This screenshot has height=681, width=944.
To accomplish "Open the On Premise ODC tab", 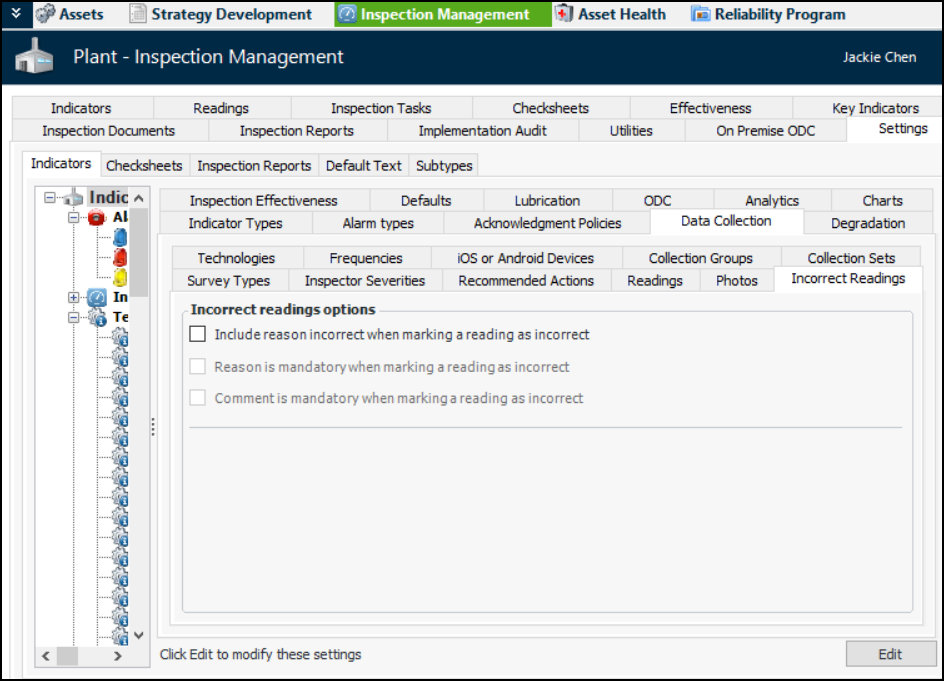I will [x=765, y=131].
